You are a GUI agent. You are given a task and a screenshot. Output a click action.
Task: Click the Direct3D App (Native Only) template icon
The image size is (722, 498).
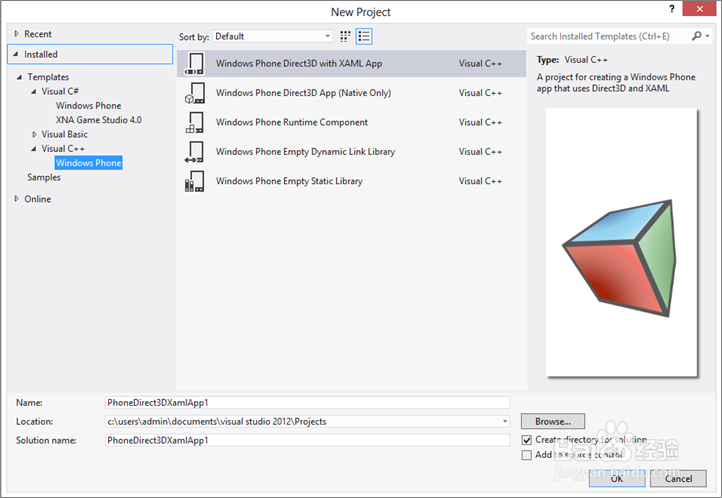point(194,93)
